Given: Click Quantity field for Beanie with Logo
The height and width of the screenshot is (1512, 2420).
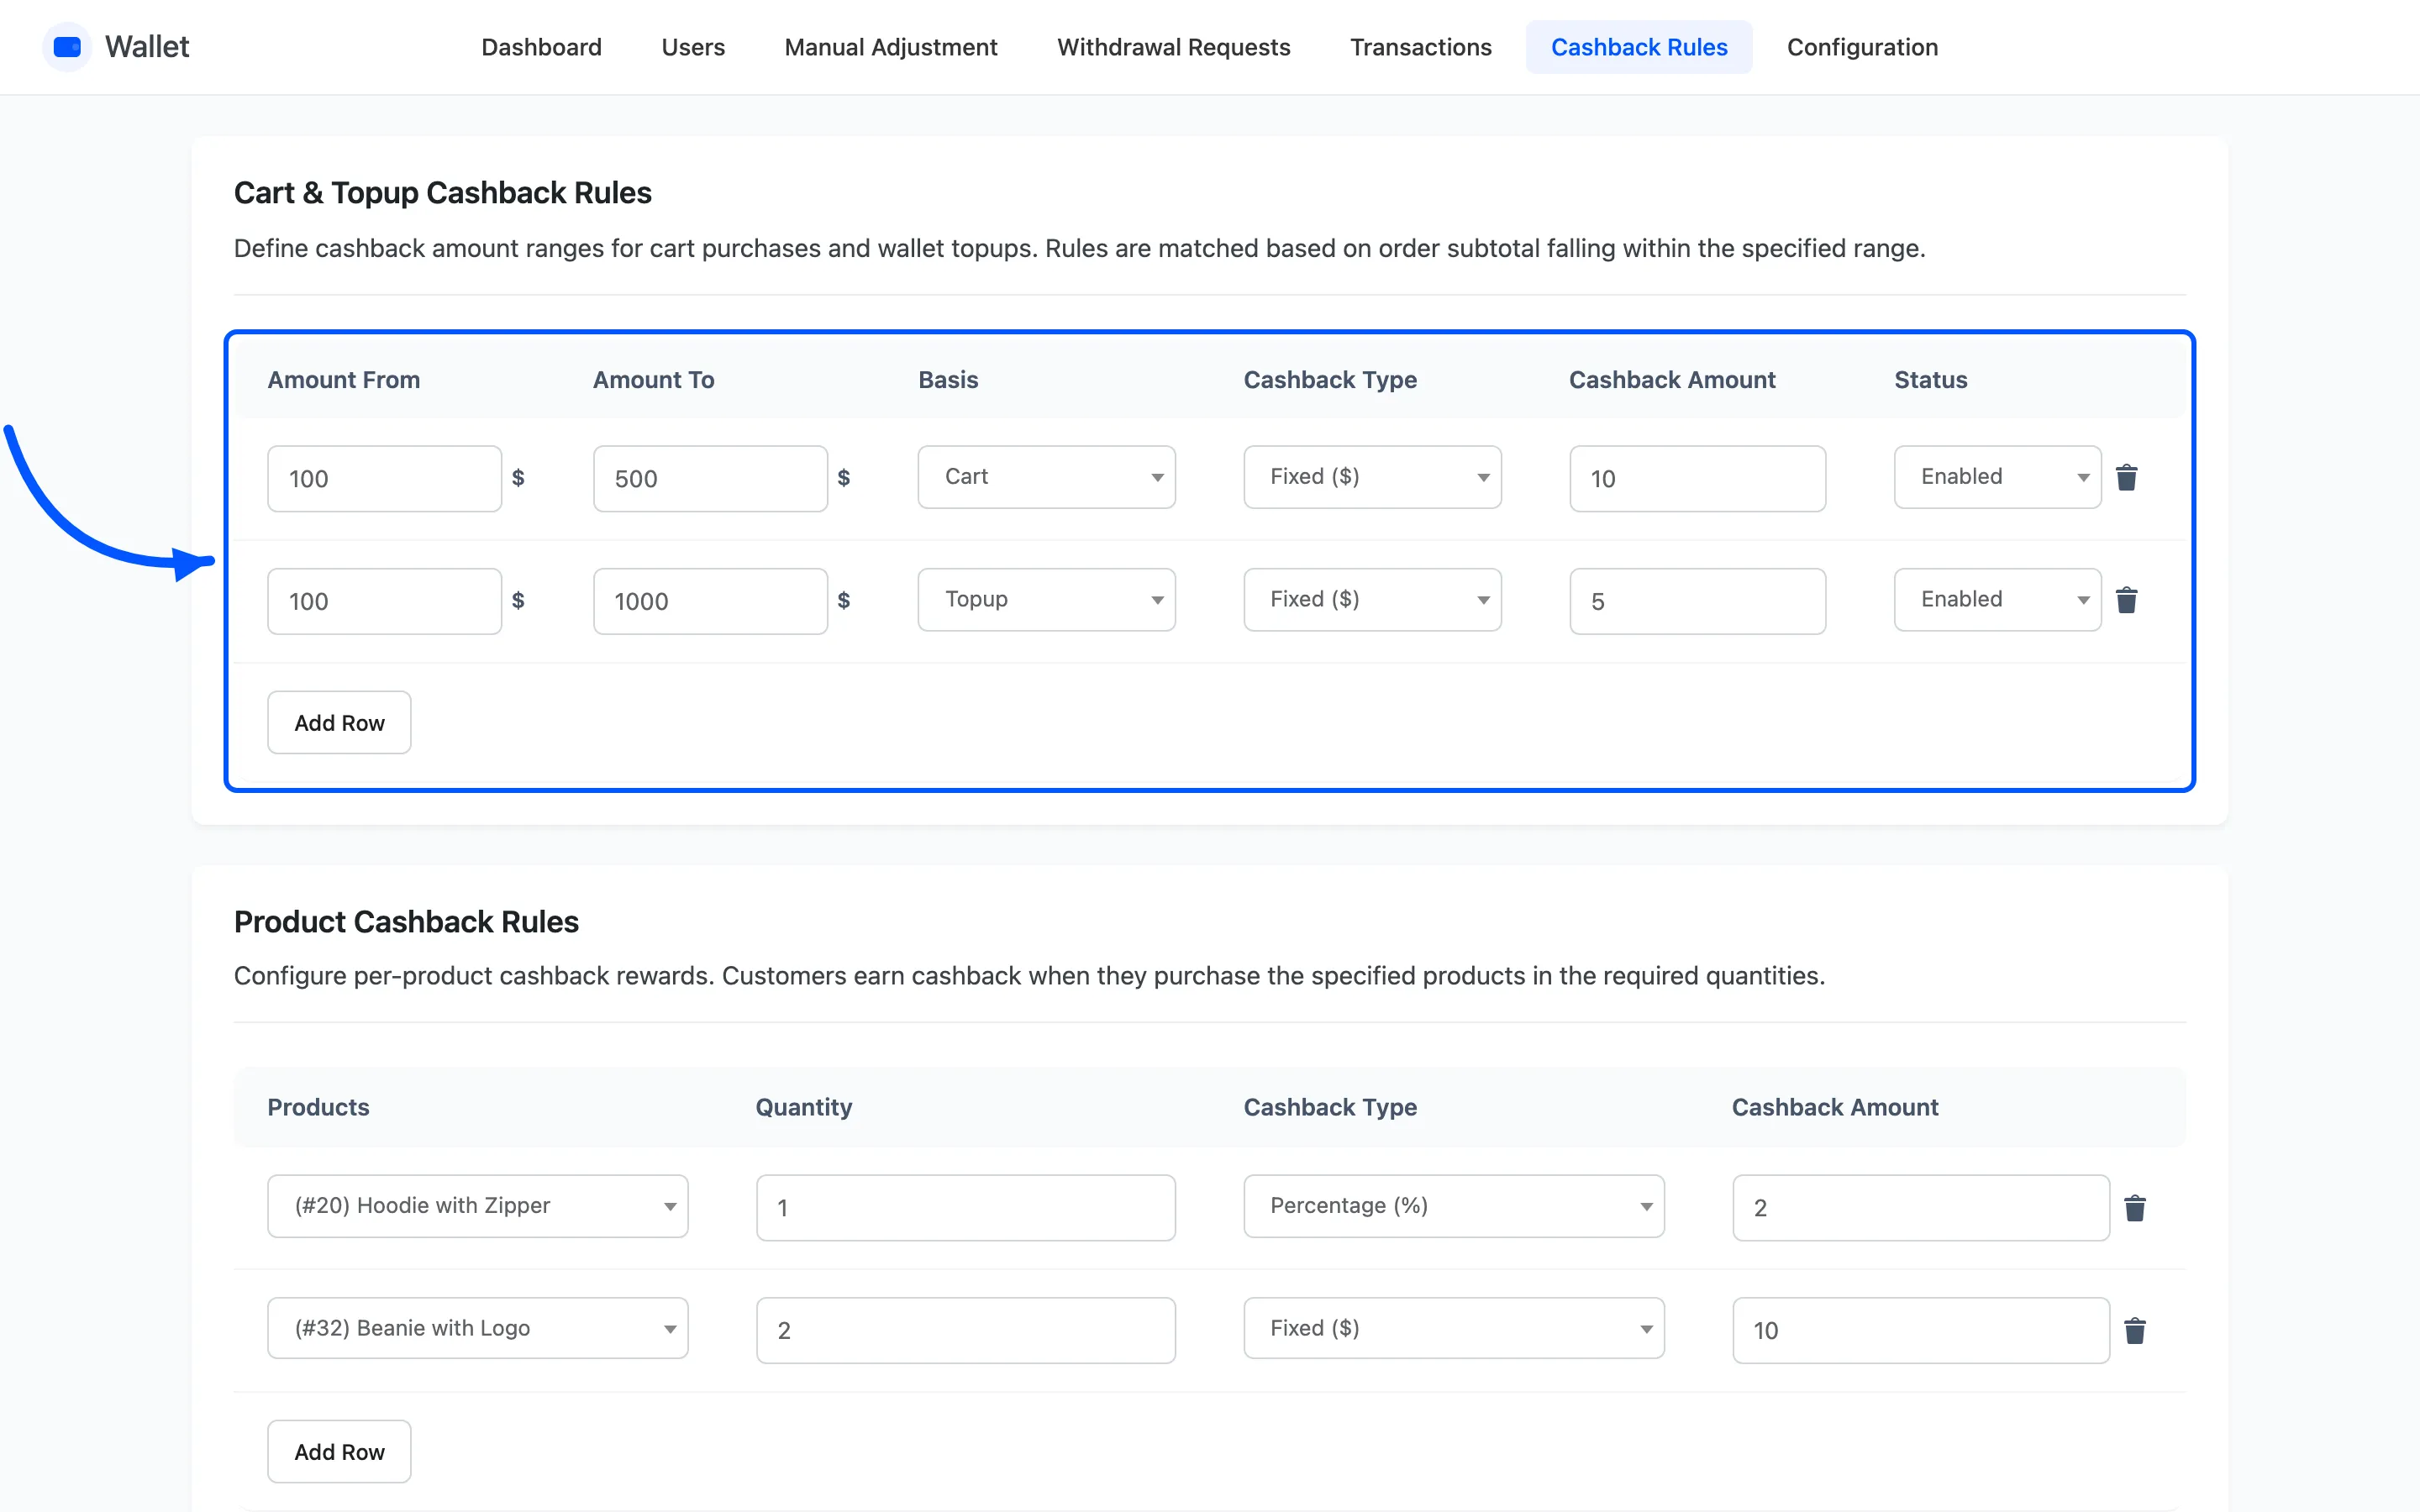Looking at the screenshot, I should [x=966, y=1331].
